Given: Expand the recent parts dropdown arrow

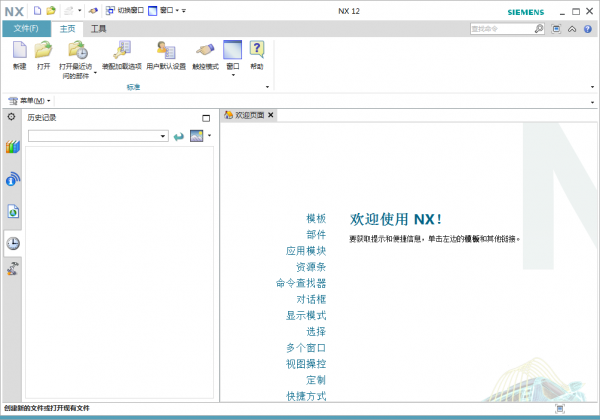Looking at the screenshot, I should pos(95,72).
